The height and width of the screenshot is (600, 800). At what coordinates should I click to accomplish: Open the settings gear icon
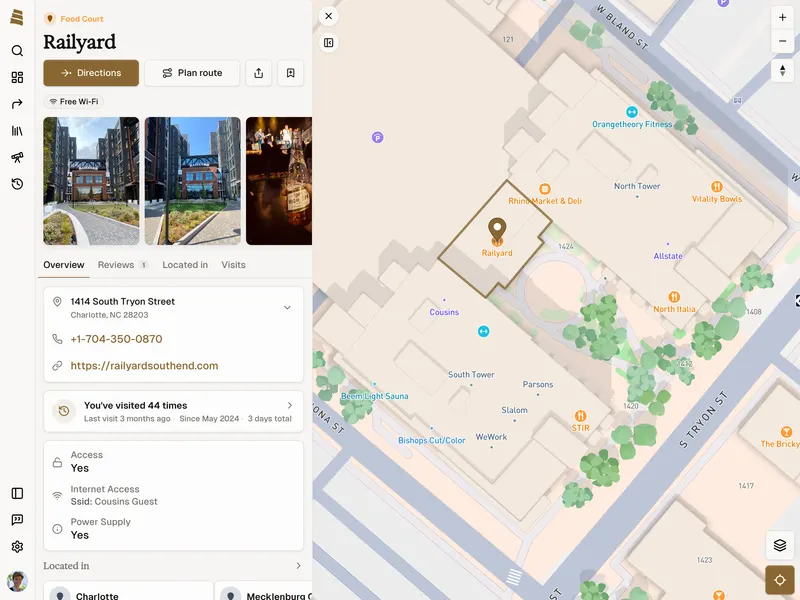pyautogui.click(x=17, y=546)
